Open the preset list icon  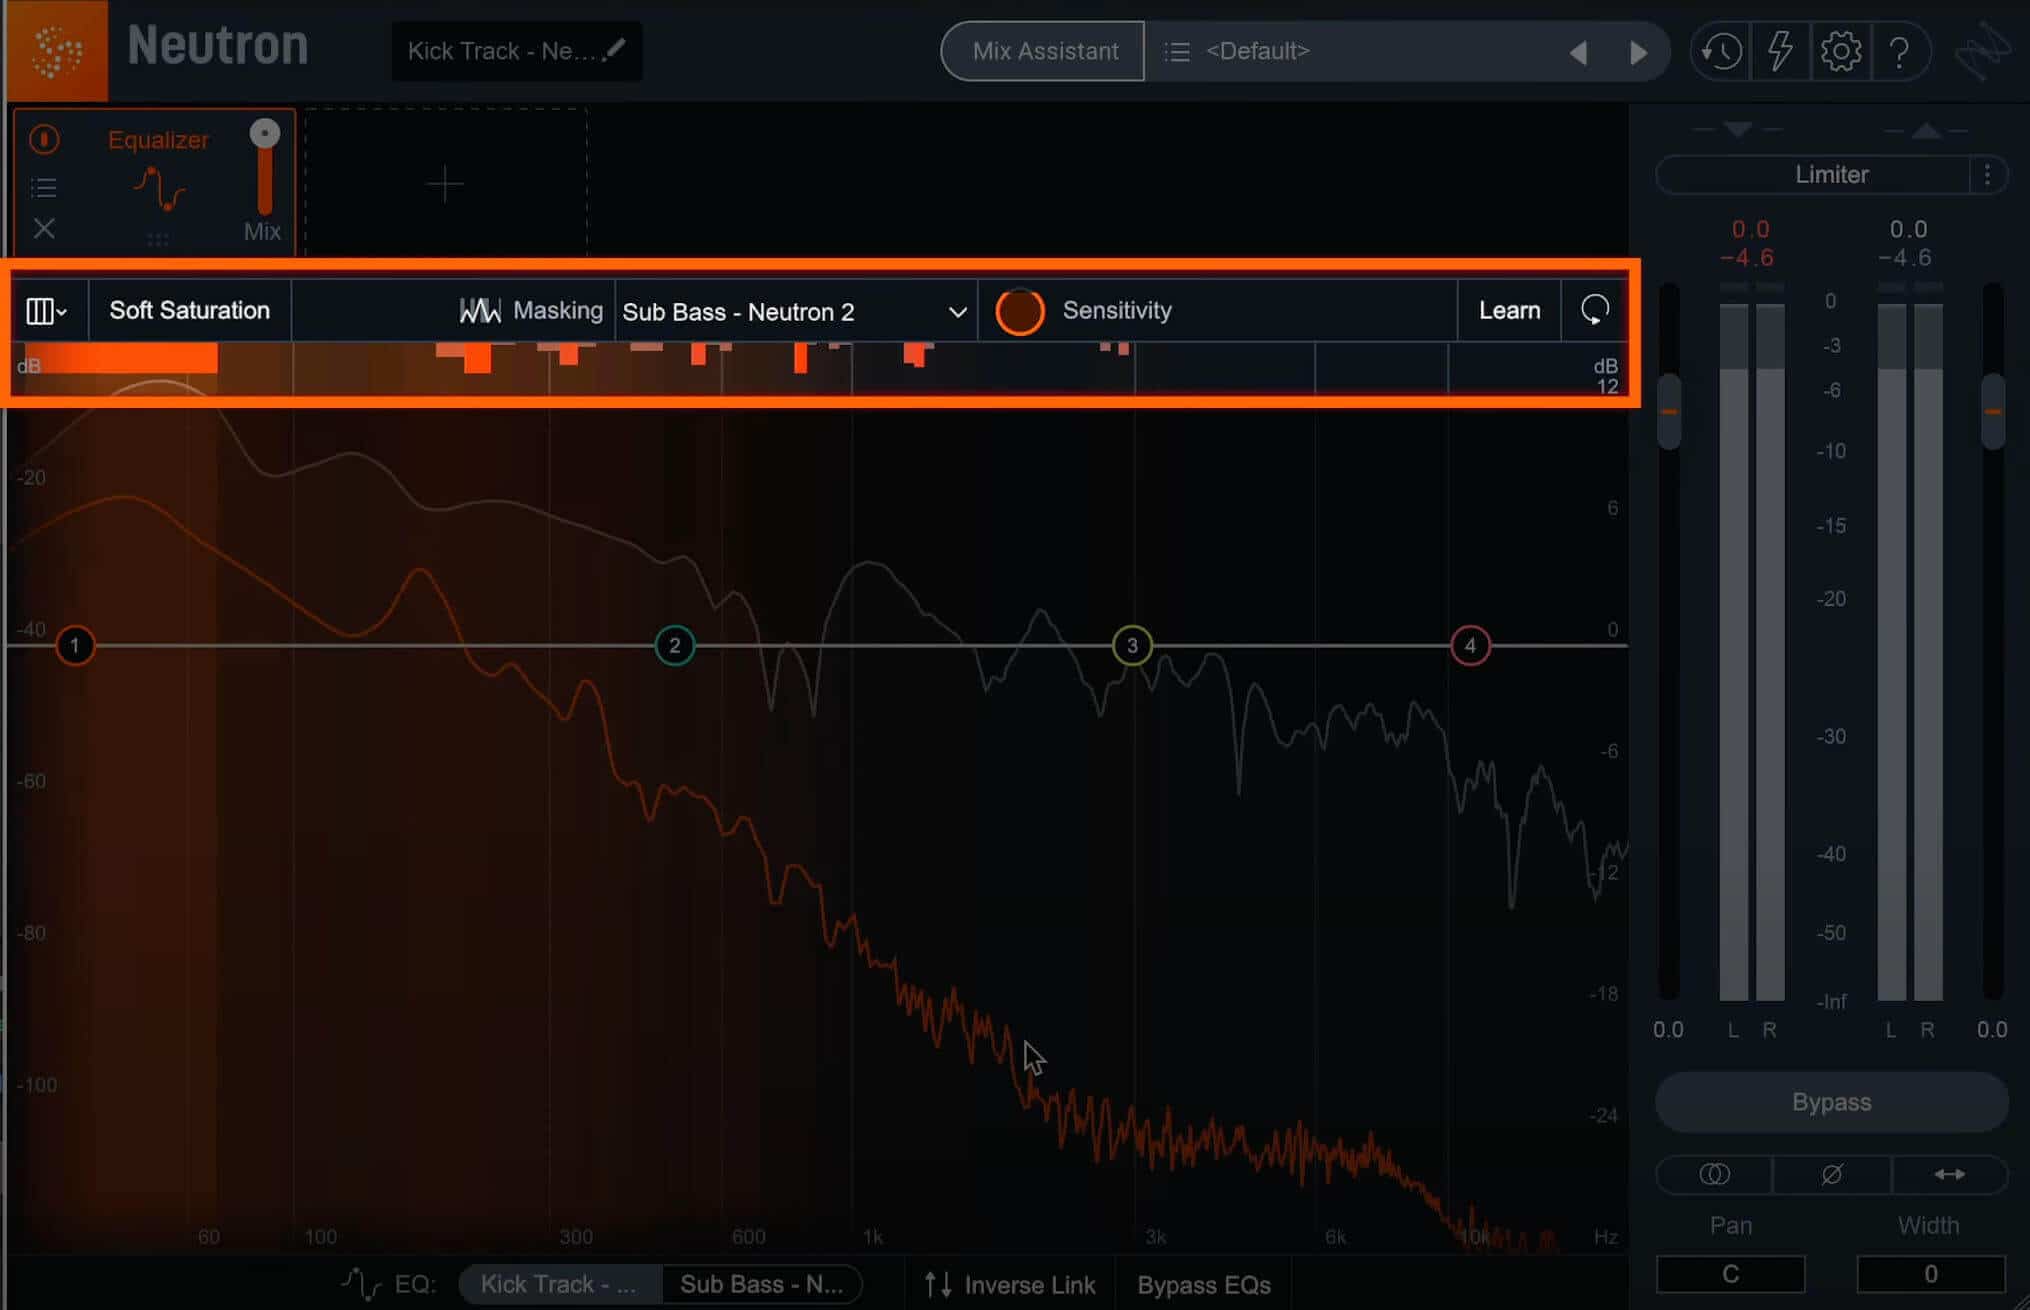(1177, 51)
